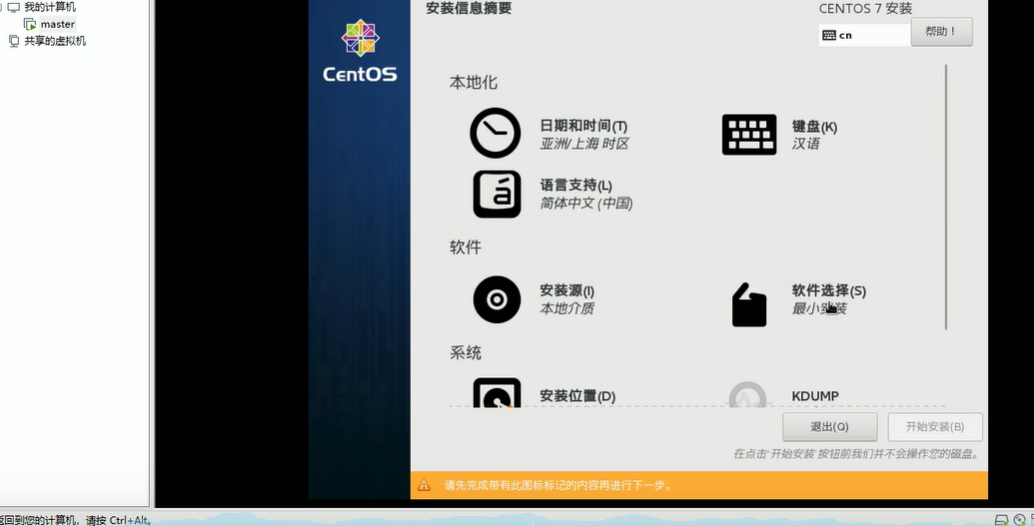
Task: Open 语言支持(L) settings
Action: [576, 186]
